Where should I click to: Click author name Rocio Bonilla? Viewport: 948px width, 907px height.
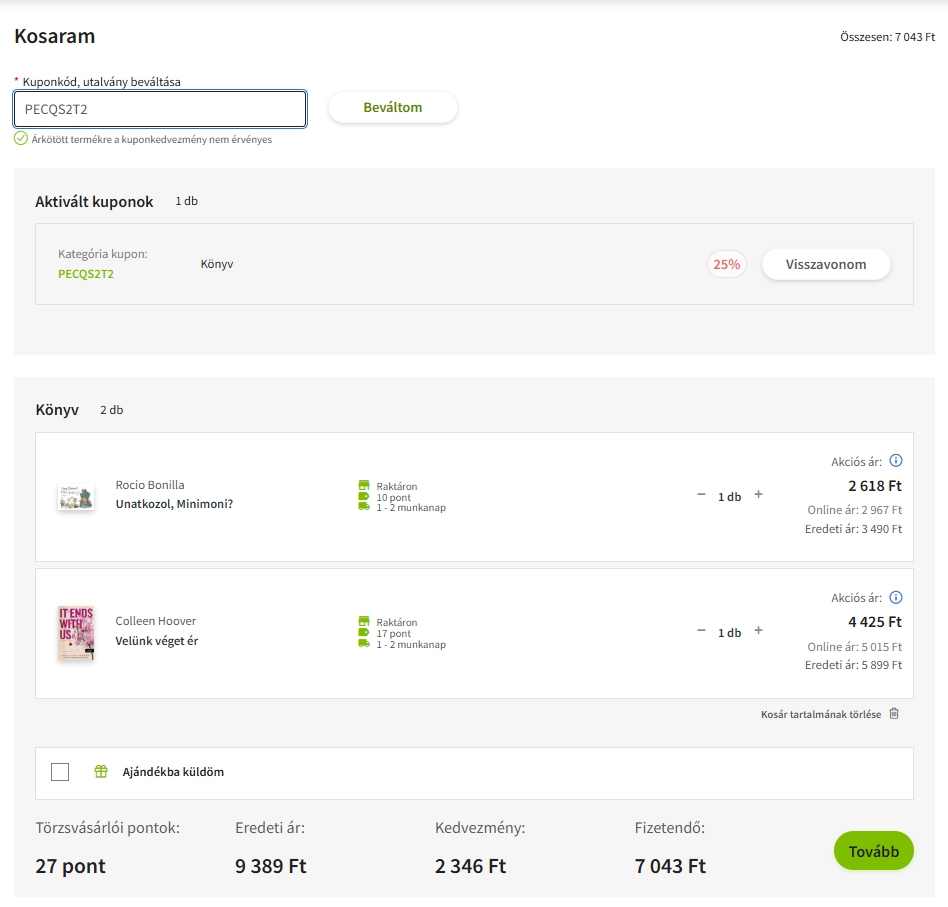pyautogui.click(x=150, y=485)
